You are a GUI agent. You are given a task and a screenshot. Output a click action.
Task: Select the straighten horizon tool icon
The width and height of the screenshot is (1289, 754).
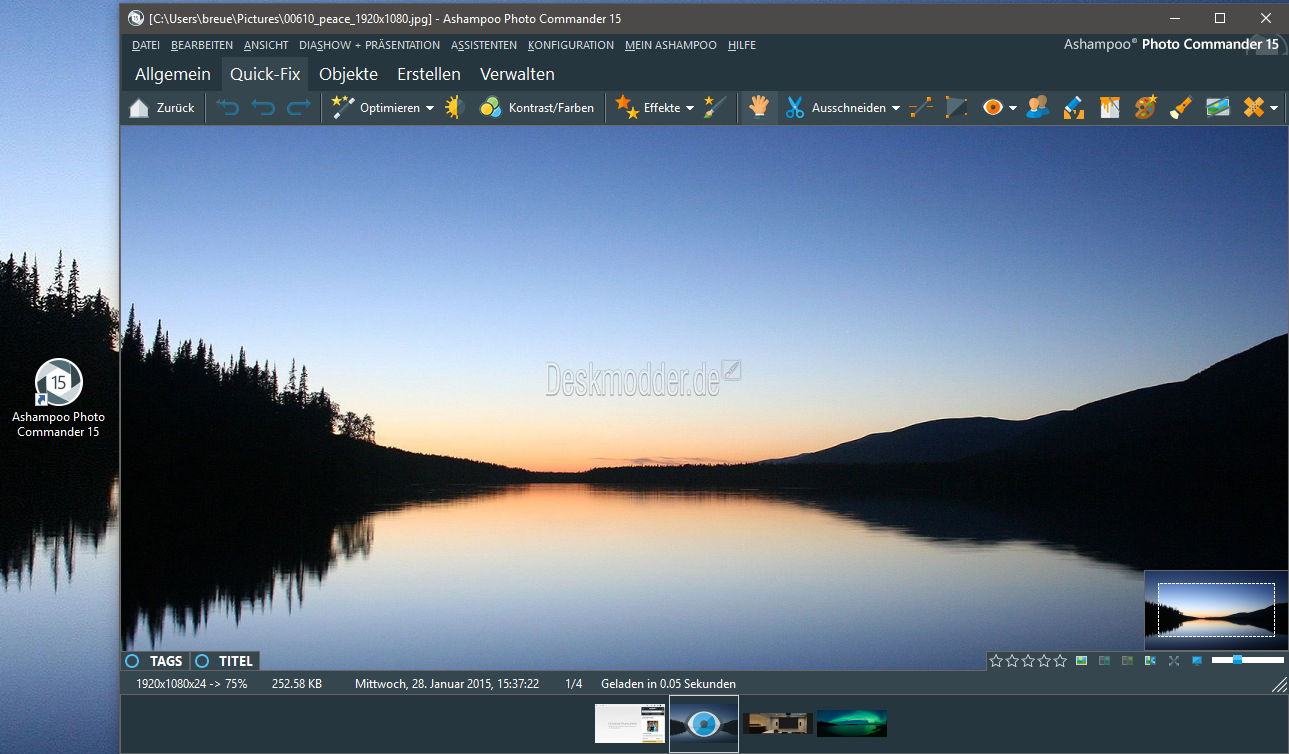click(921, 107)
